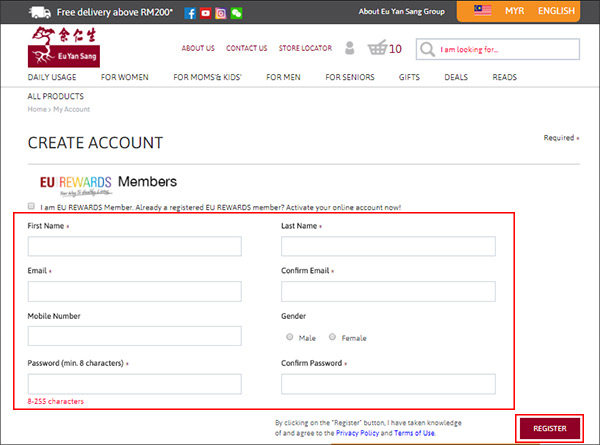Open the READS menu

505,77
